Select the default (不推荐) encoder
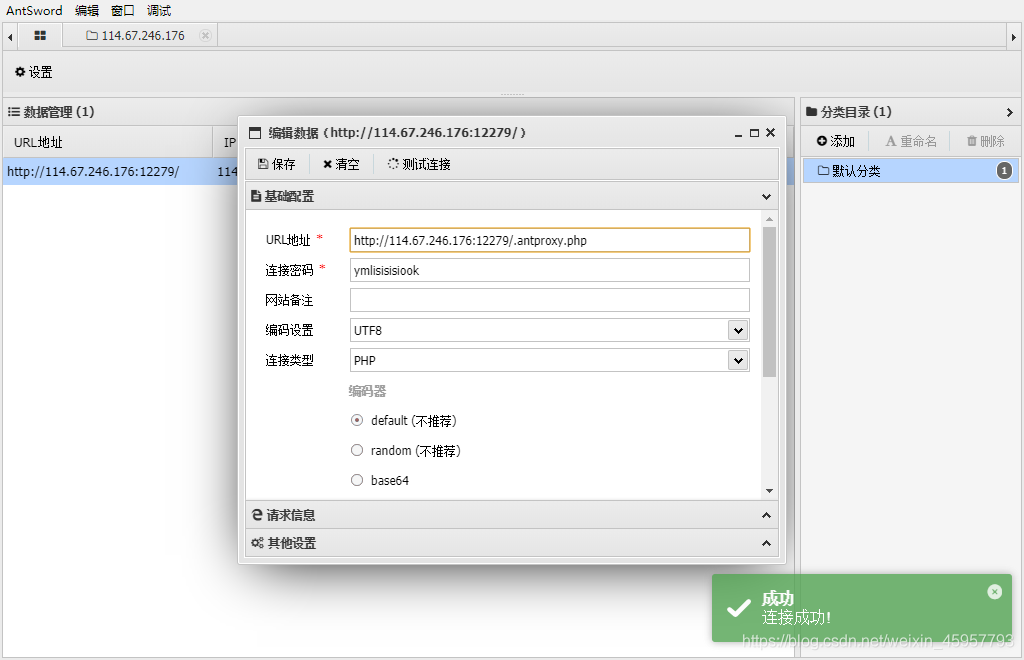 (x=357, y=420)
